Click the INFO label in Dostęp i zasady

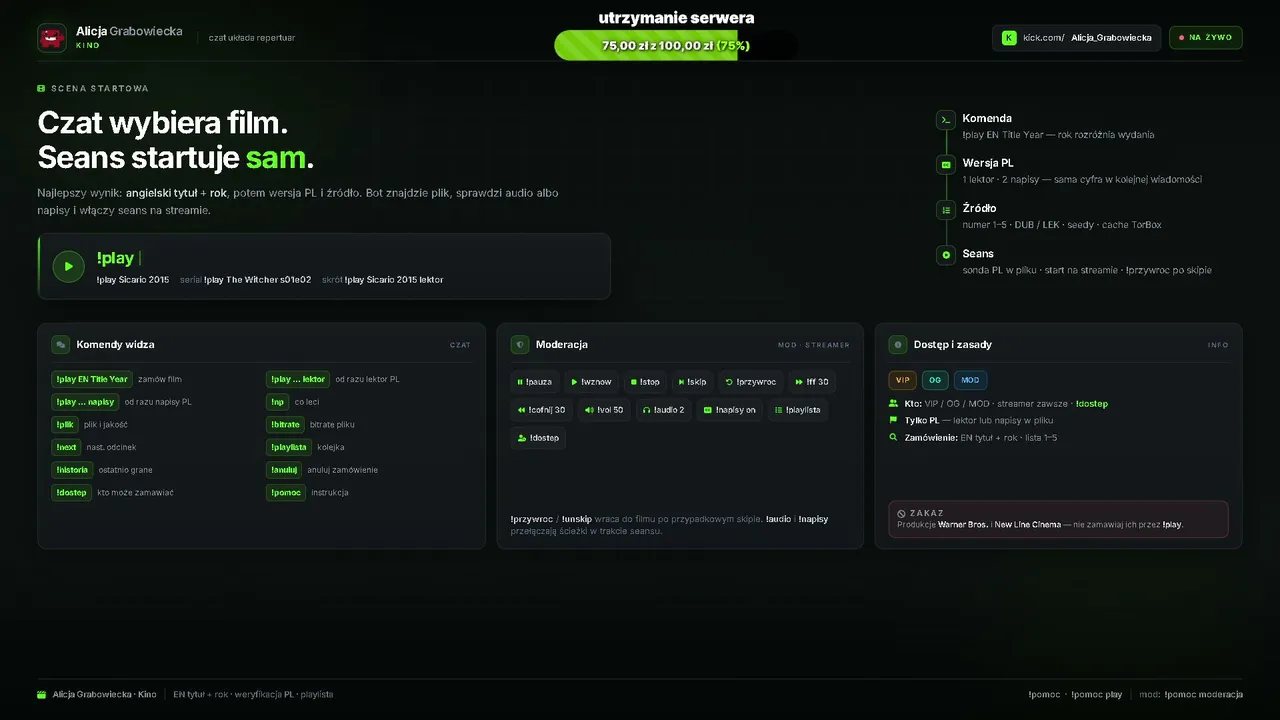(x=1218, y=345)
